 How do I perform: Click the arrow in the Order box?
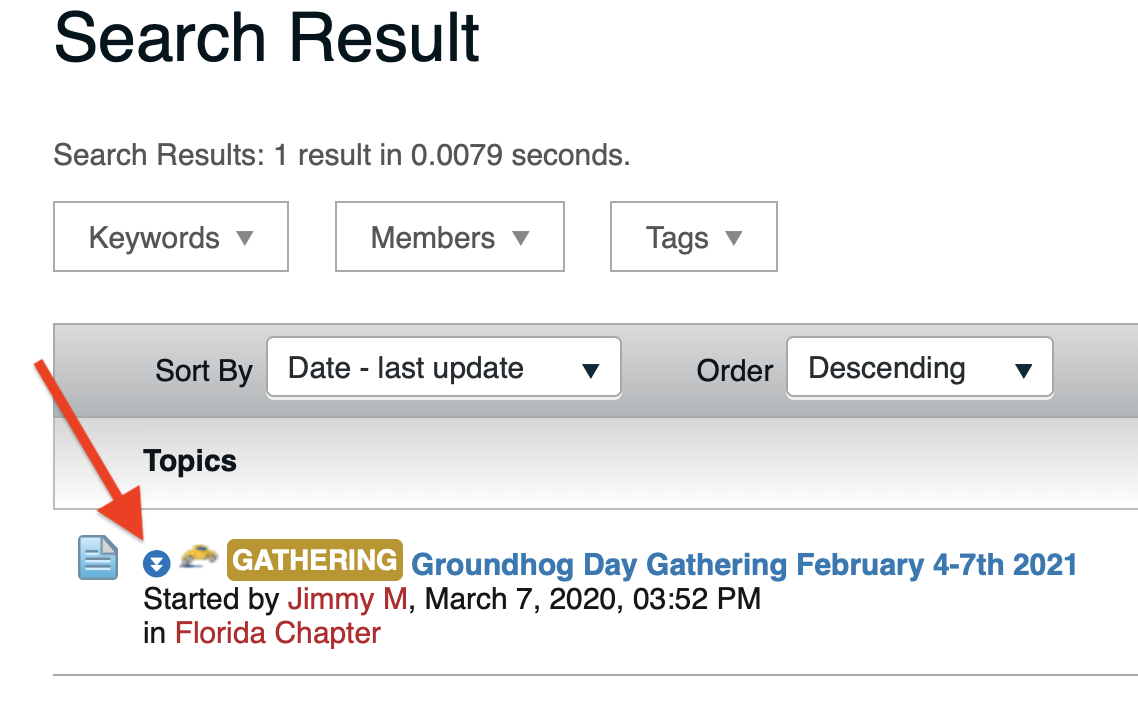[x=1023, y=370]
